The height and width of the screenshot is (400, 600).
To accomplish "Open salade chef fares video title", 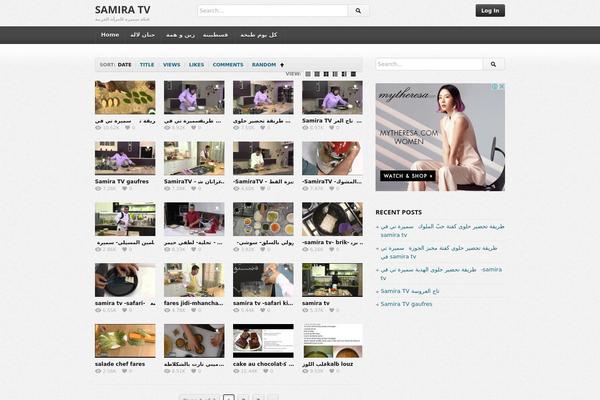I will coord(120,364).
